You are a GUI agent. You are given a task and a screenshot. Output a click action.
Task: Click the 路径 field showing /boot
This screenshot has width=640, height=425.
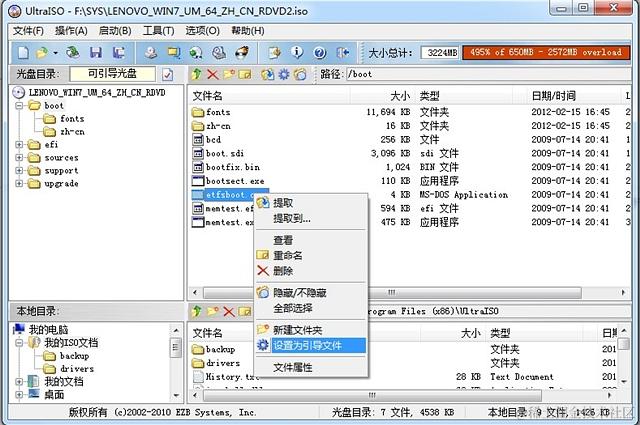click(487, 74)
